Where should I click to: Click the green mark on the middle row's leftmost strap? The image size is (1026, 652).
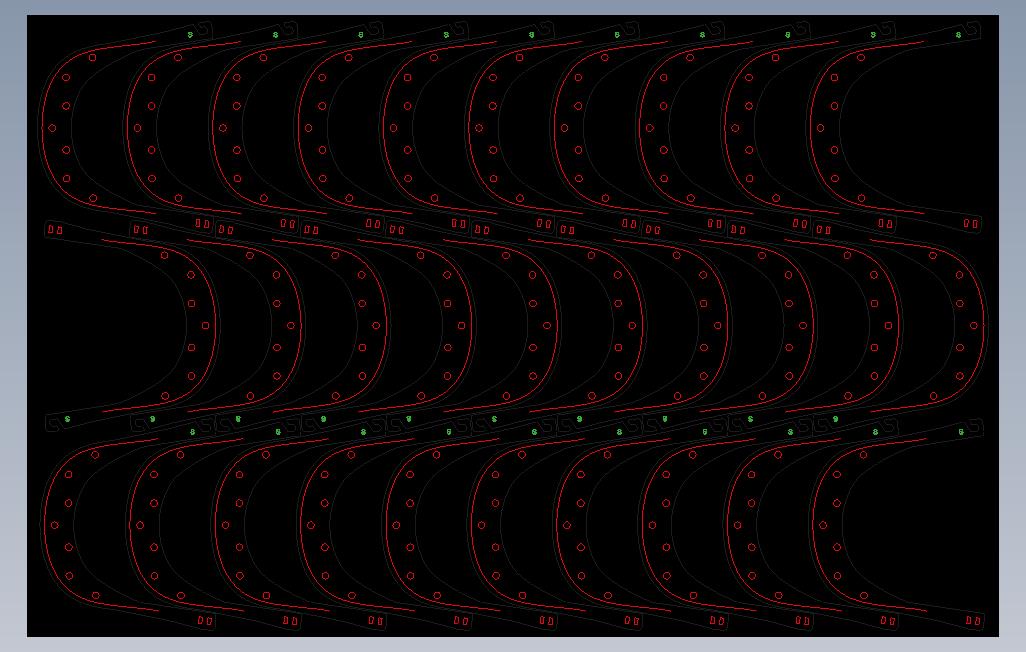click(x=67, y=419)
